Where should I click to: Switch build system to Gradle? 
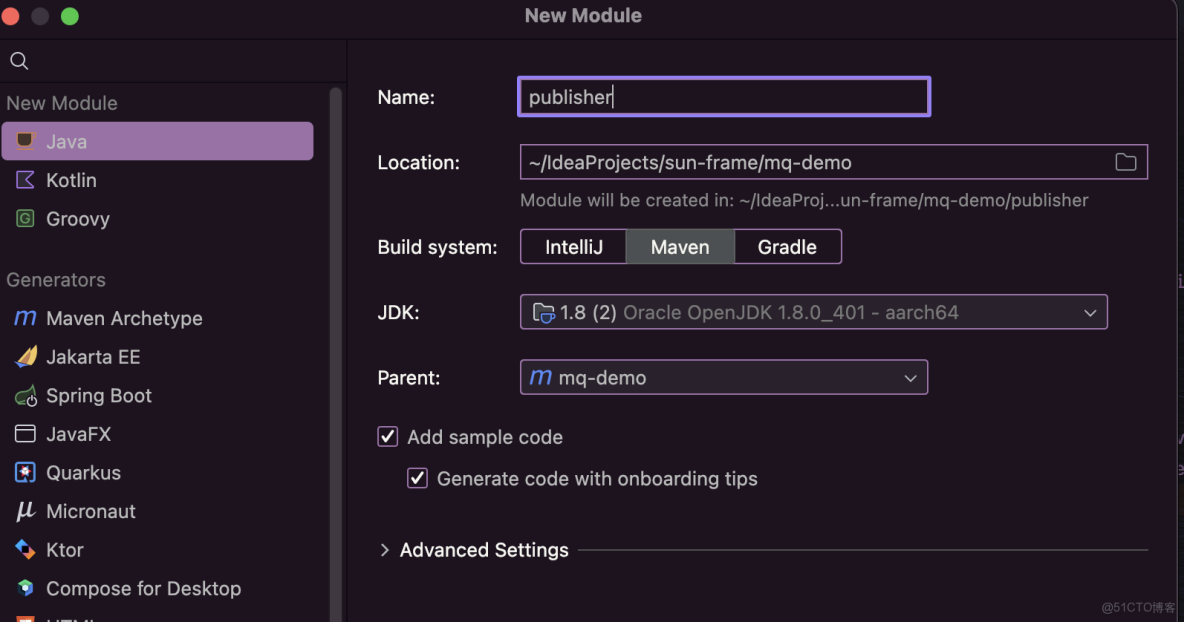click(x=787, y=247)
